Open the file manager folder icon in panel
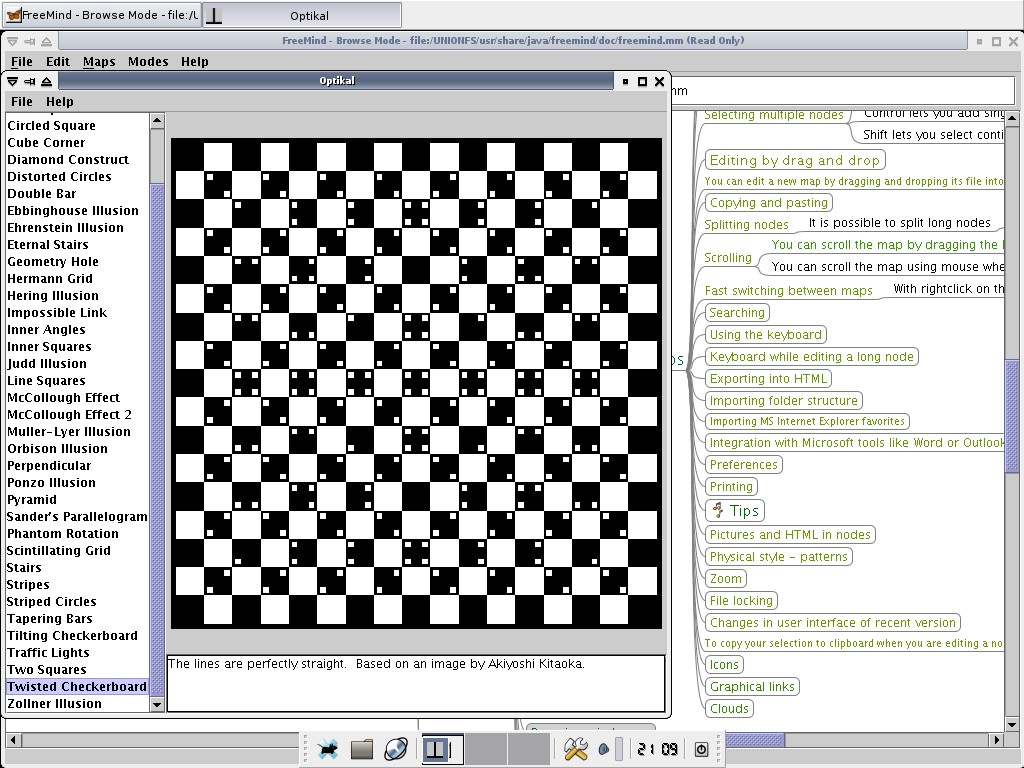The image size is (1024, 768). pyautogui.click(x=362, y=749)
